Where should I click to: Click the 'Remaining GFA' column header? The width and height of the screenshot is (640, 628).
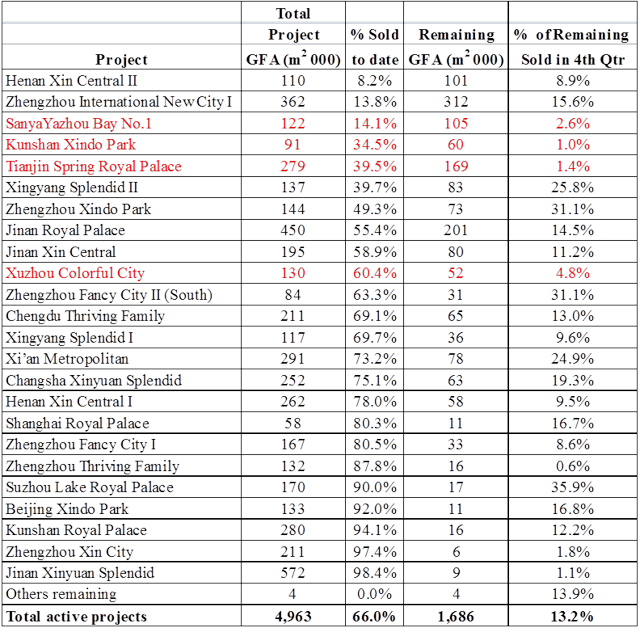pyautogui.click(x=456, y=47)
